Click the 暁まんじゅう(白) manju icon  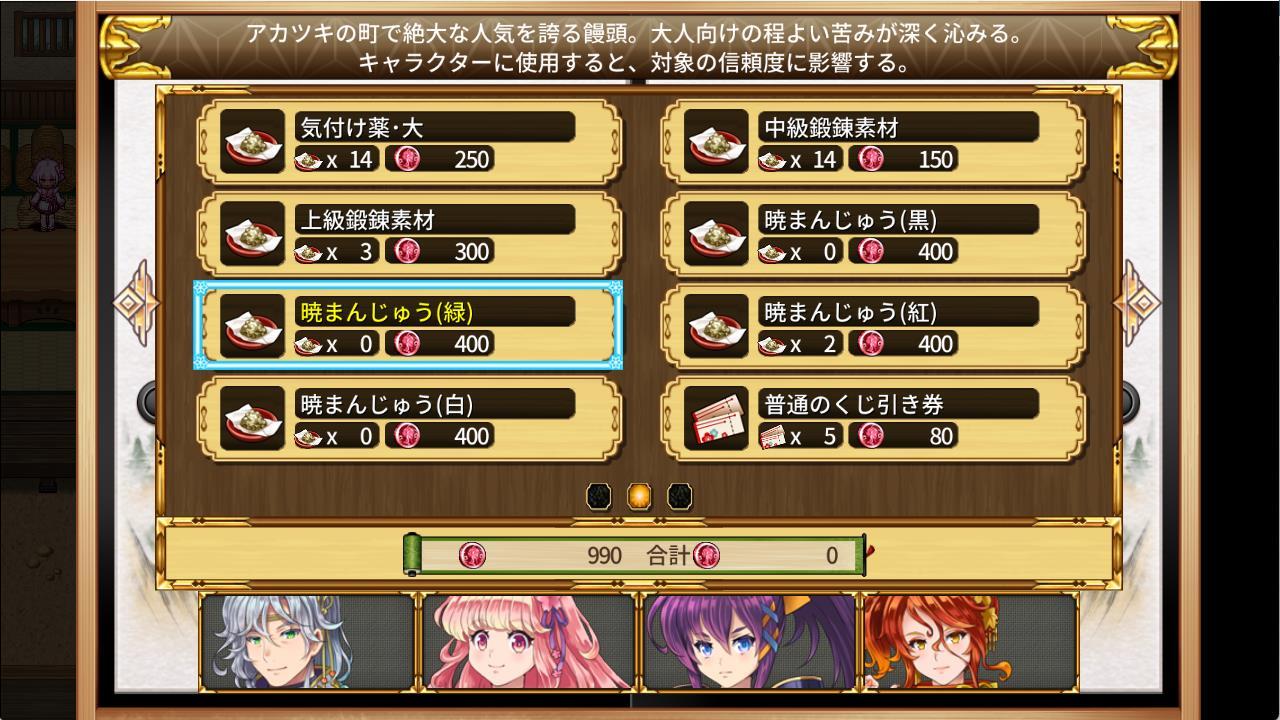click(x=252, y=417)
